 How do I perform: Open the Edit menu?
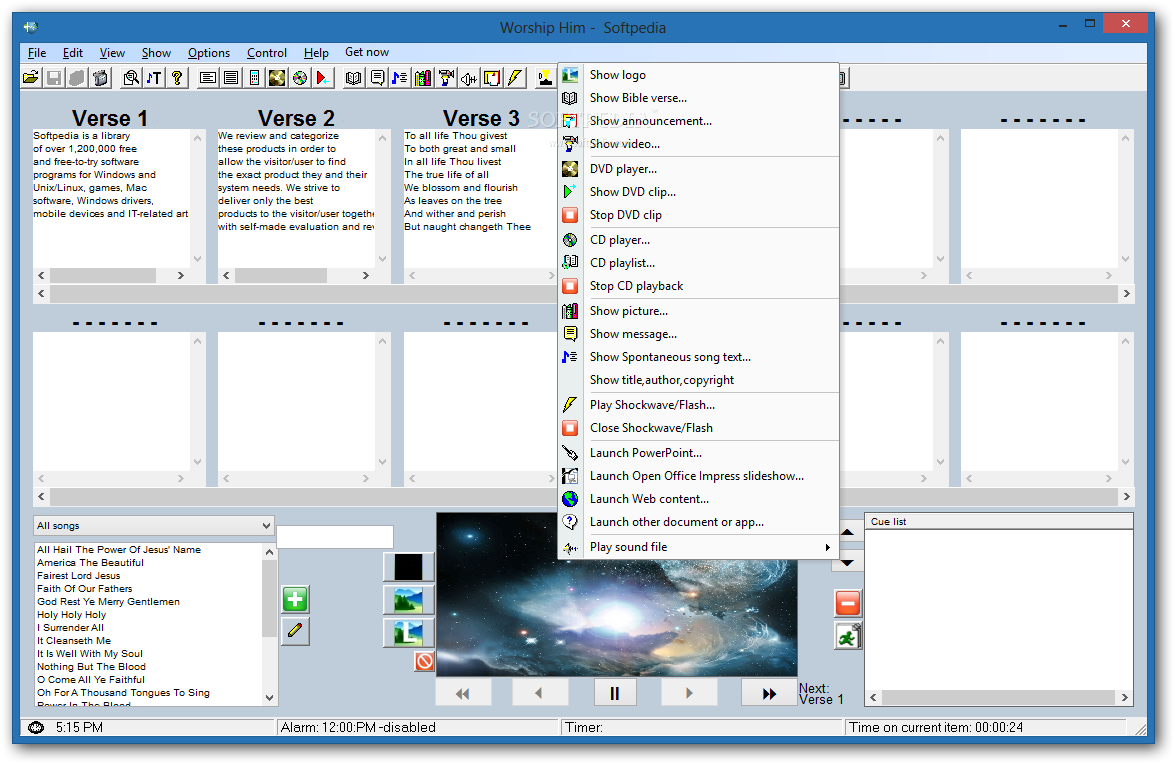coord(73,52)
